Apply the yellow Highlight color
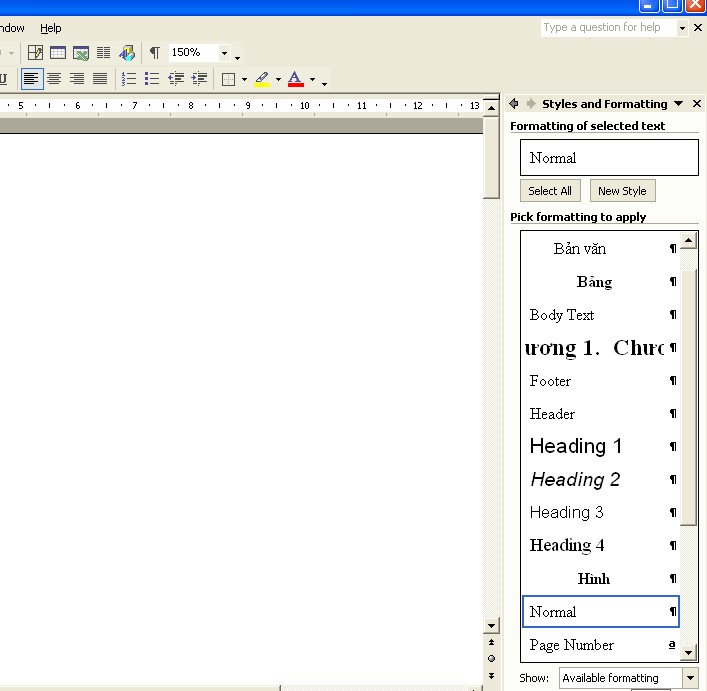Viewport: 707px width, 691px height. click(262, 79)
